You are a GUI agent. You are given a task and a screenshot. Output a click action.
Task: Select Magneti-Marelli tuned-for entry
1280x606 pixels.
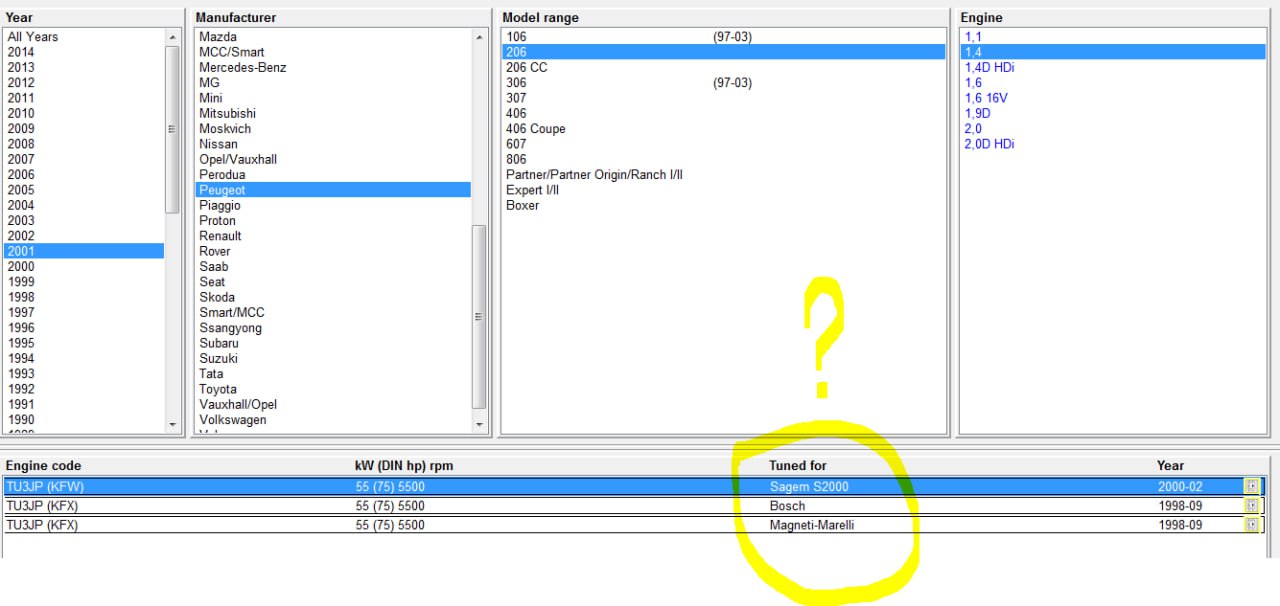point(812,525)
